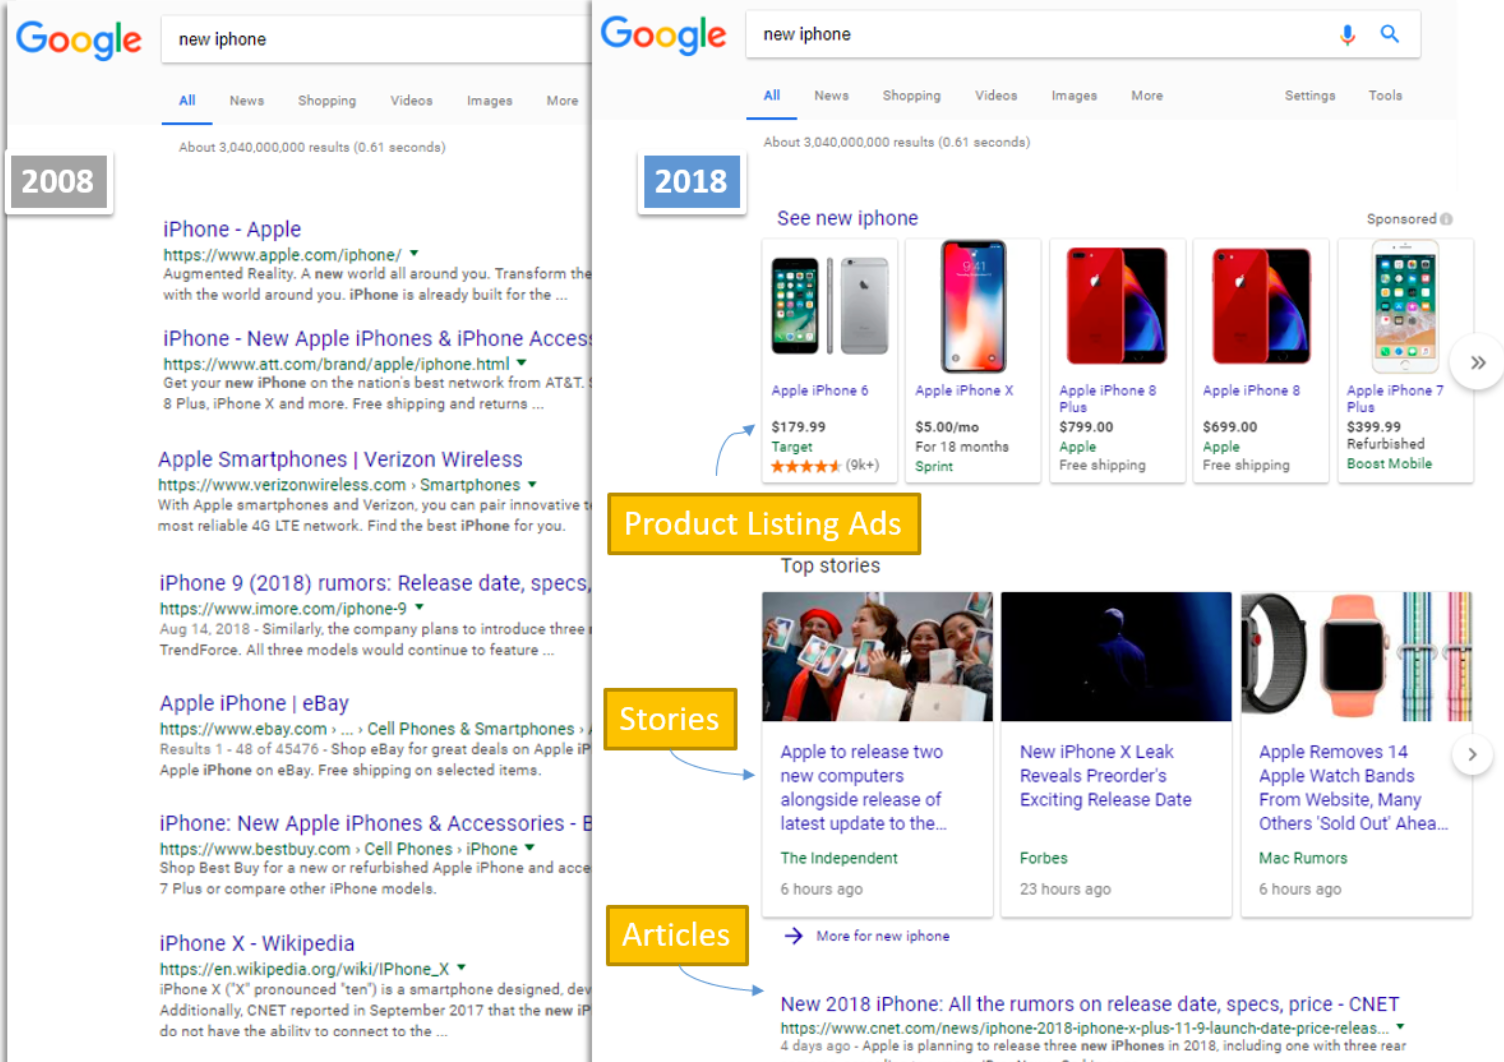Open dropdown arrow next to att.com URL
1504x1062 pixels.
tap(521, 363)
